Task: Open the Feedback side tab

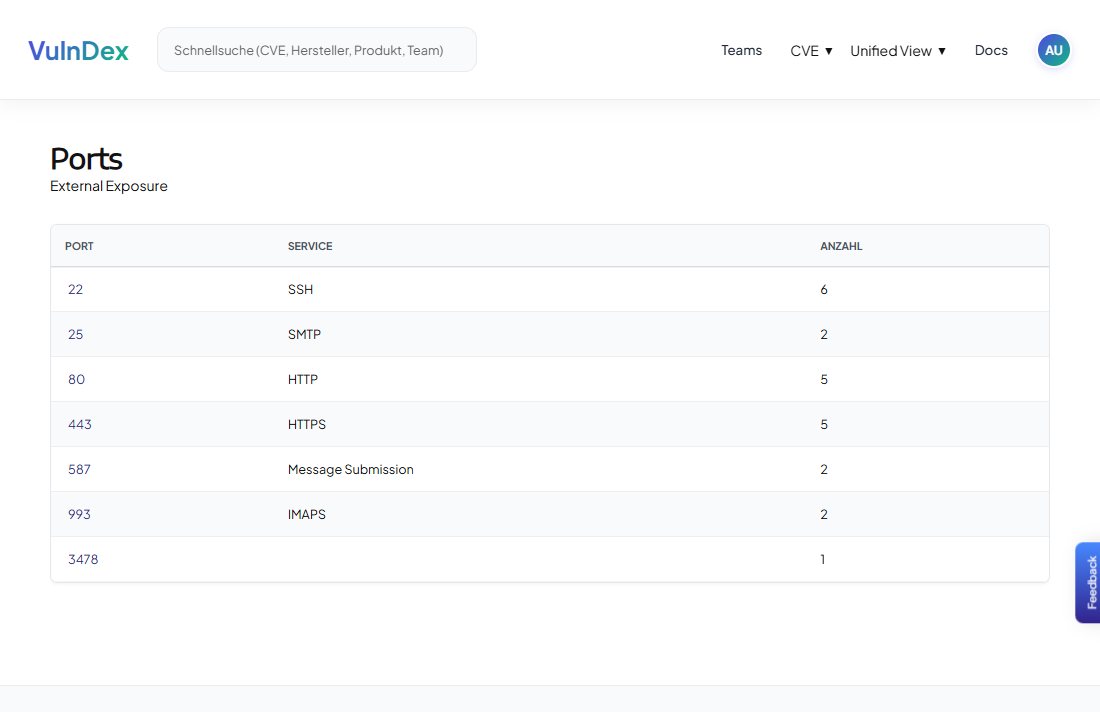Action: pyautogui.click(x=1087, y=582)
